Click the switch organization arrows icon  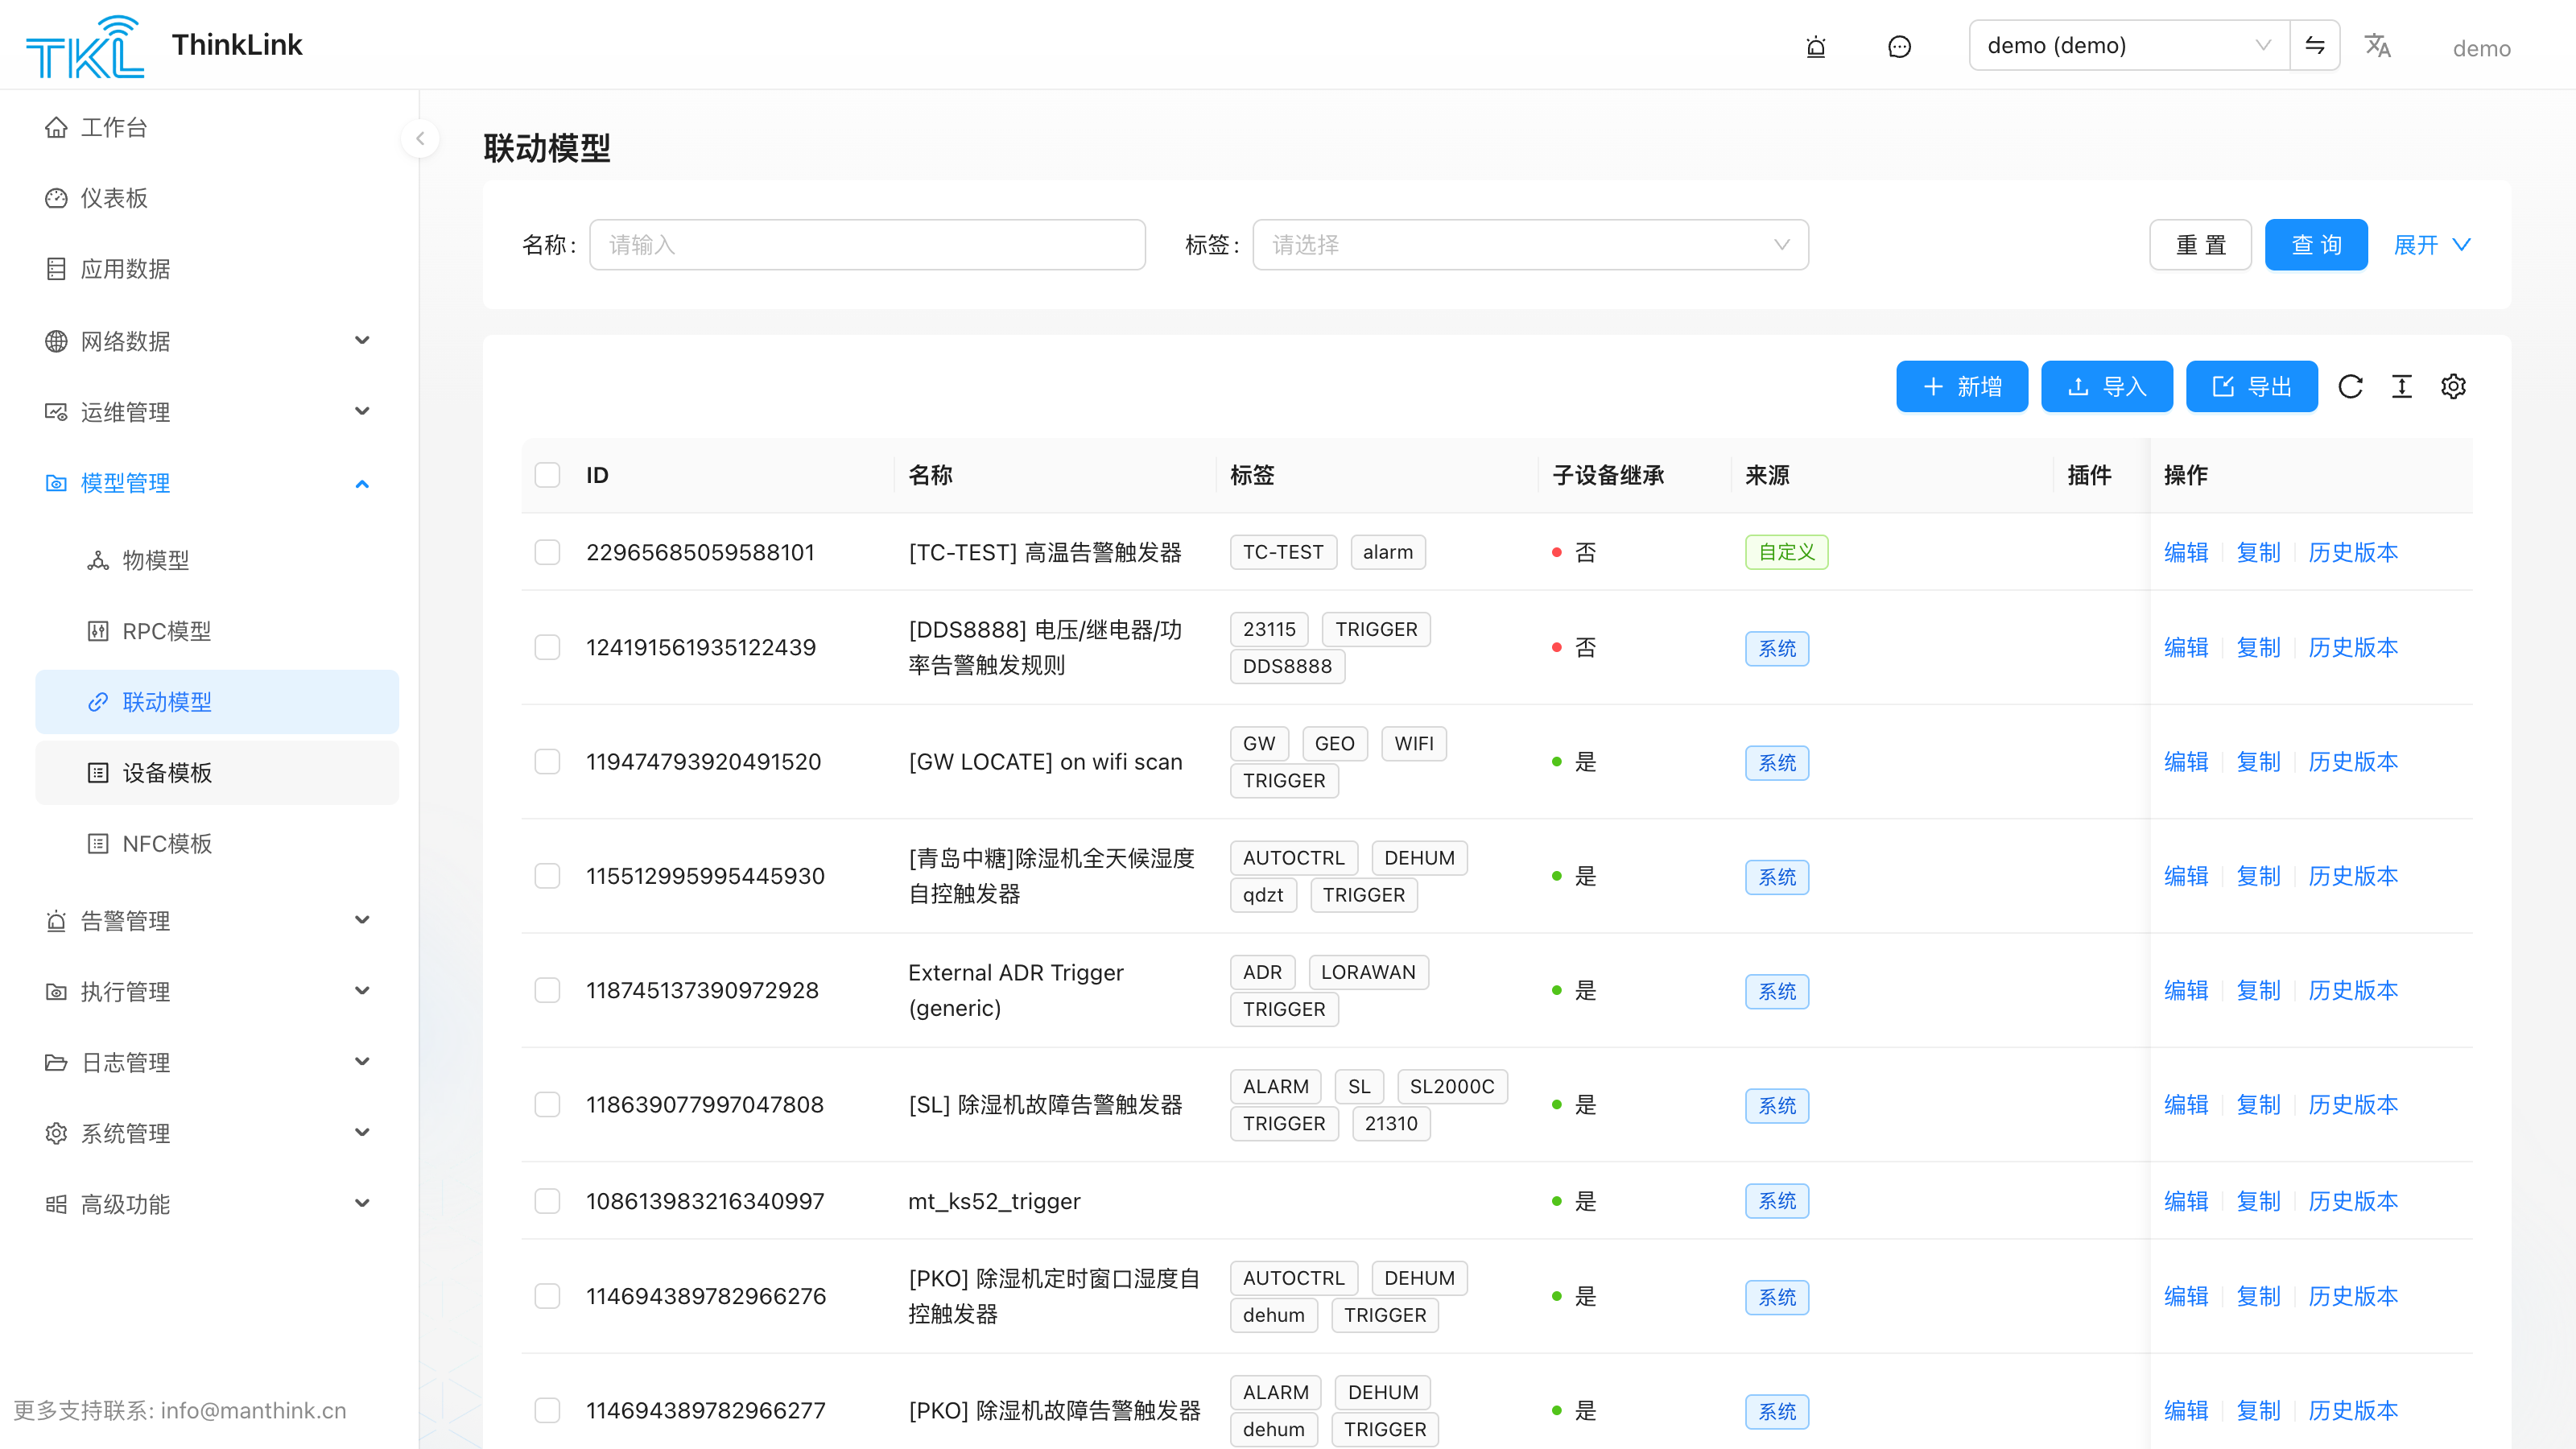(2314, 45)
